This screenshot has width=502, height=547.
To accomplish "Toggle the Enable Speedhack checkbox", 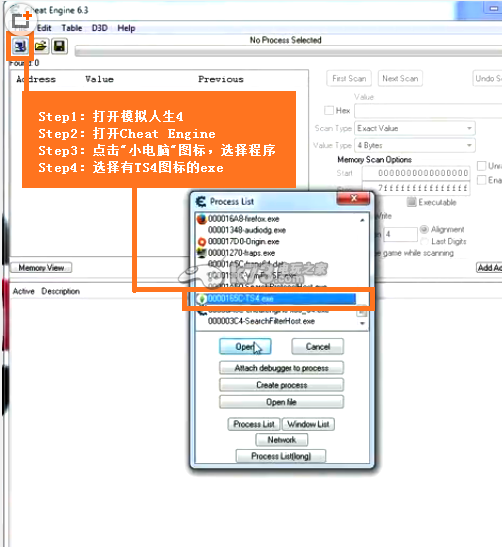I will [481, 180].
